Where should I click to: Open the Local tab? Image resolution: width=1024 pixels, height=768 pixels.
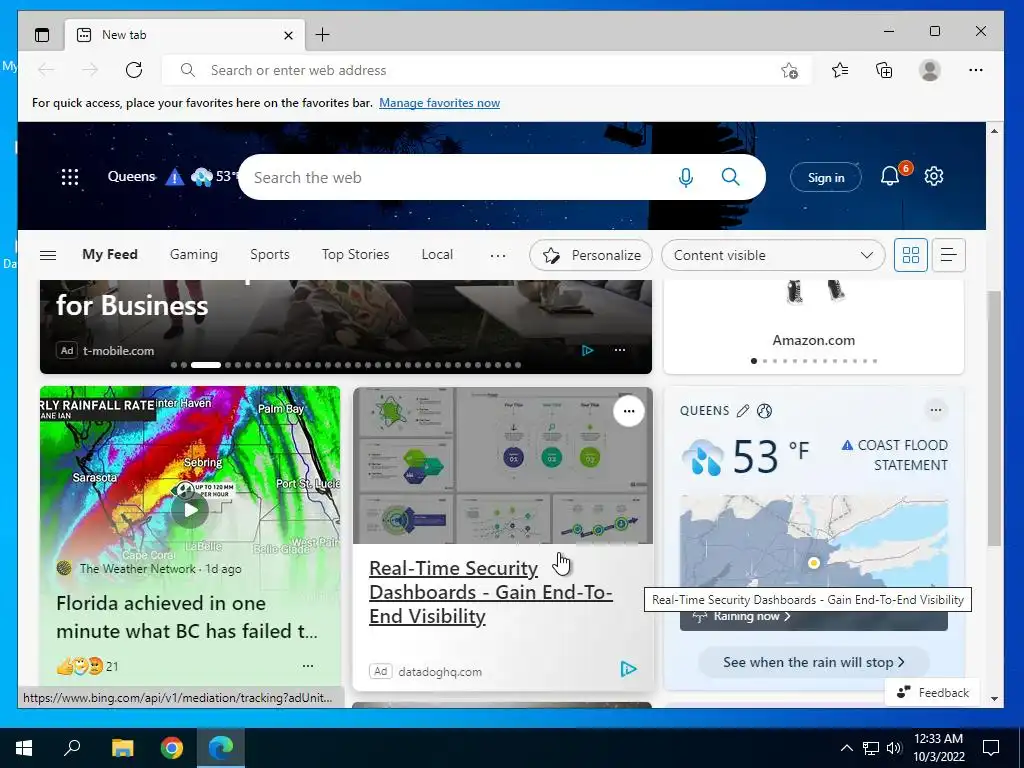[437, 255]
